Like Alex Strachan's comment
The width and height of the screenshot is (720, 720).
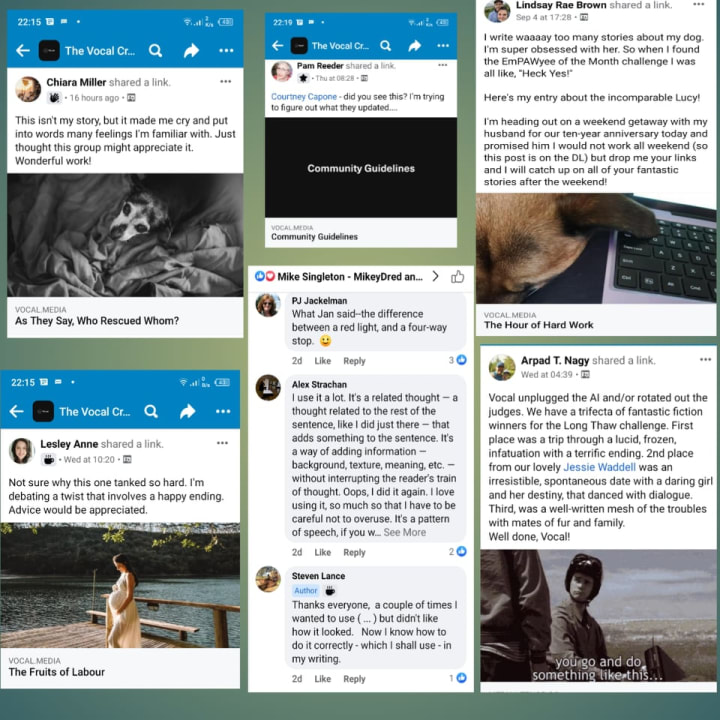(322, 552)
